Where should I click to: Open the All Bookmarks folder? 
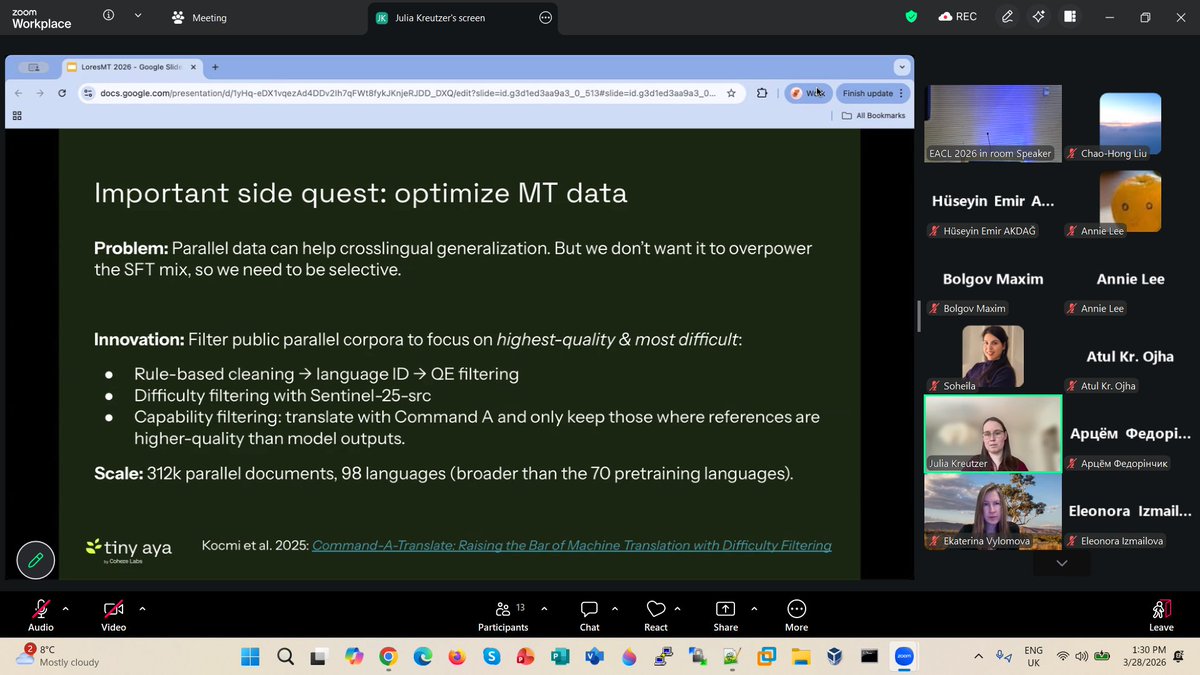(x=874, y=116)
